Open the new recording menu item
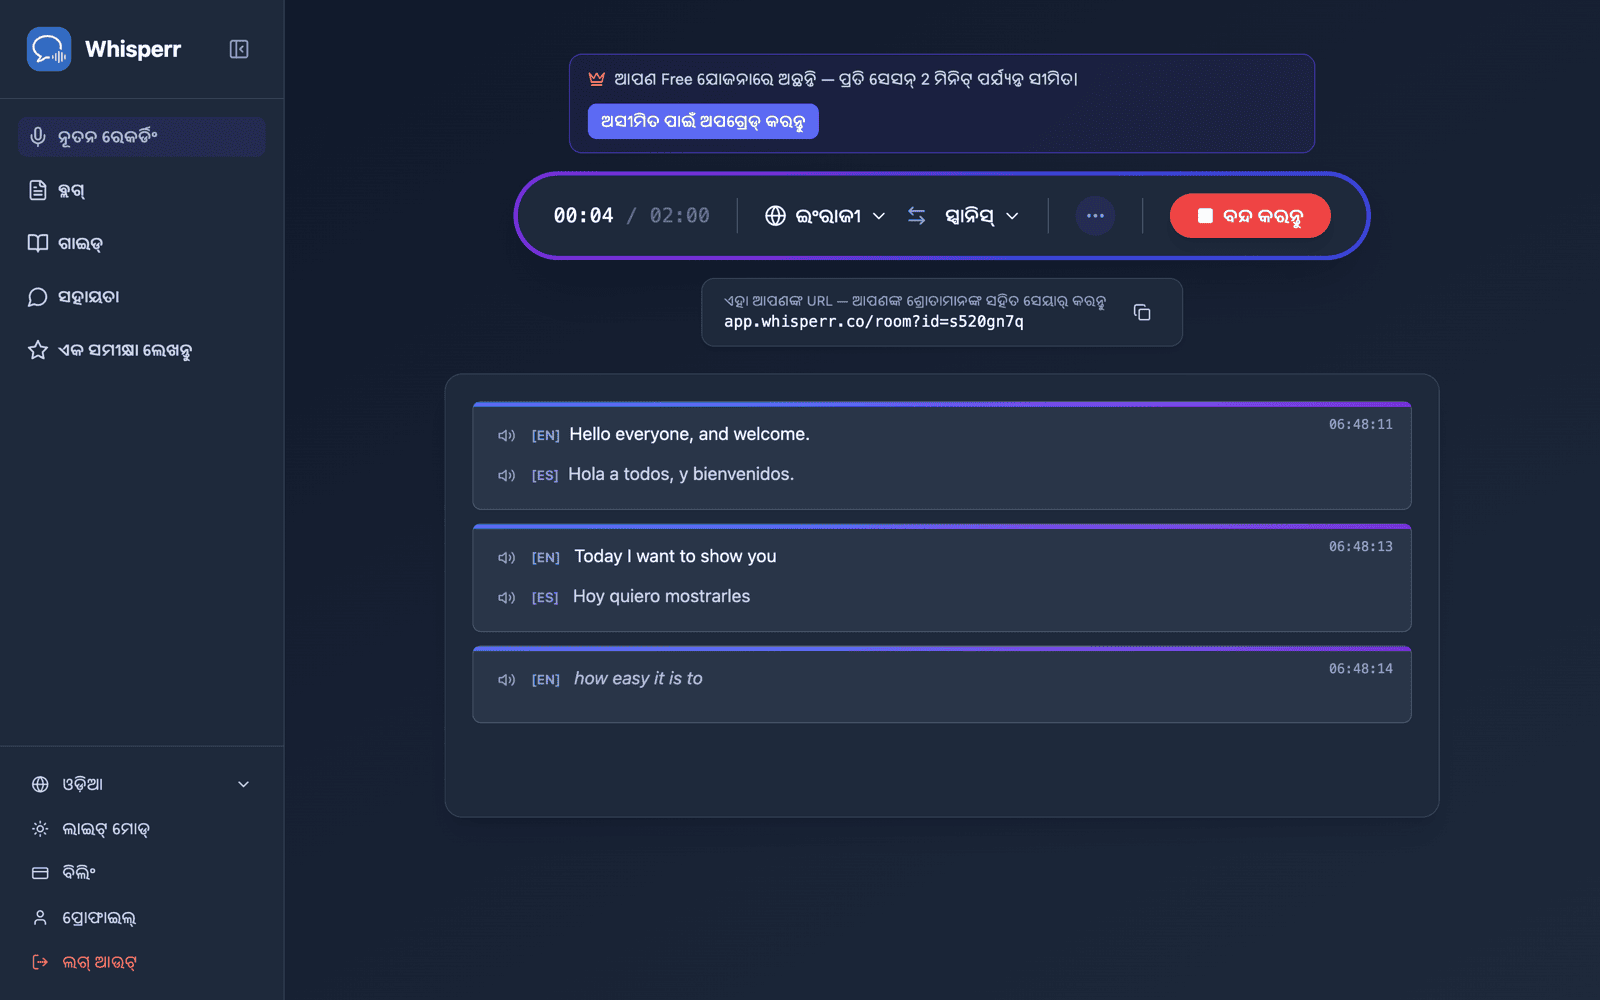The image size is (1600, 1000). tap(142, 137)
